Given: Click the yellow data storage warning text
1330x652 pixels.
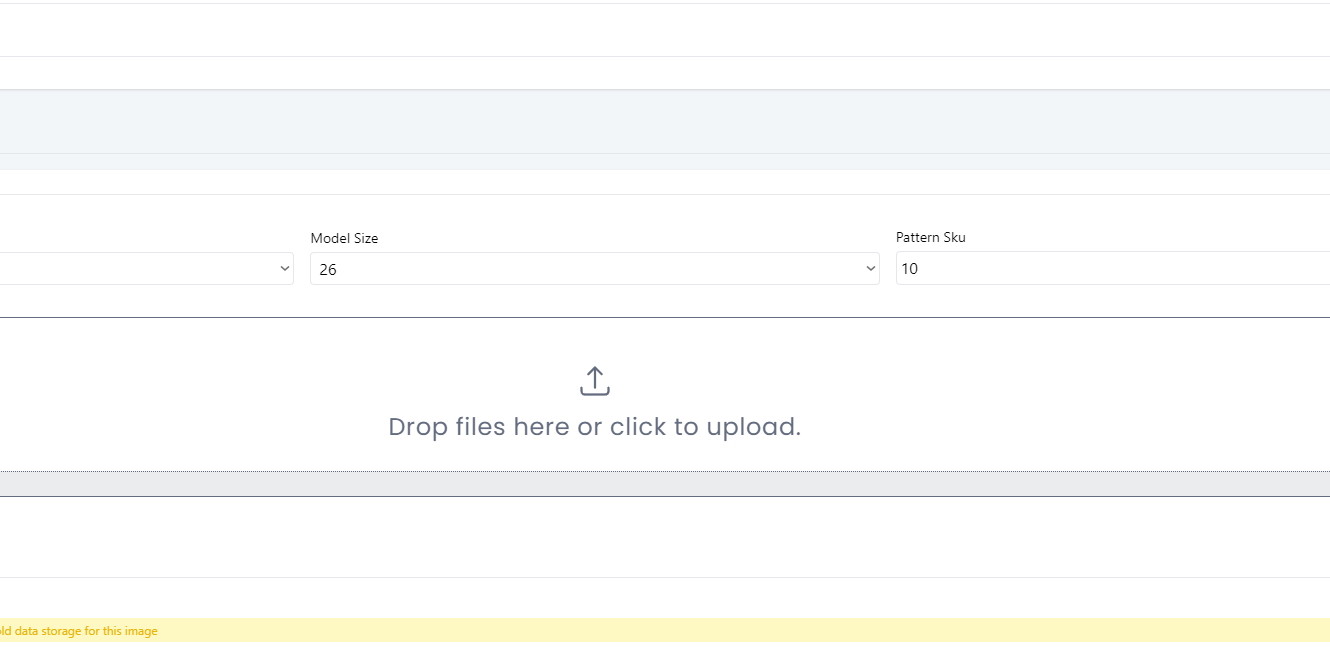Looking at the screenshot, I should click(x=78, y=631).
